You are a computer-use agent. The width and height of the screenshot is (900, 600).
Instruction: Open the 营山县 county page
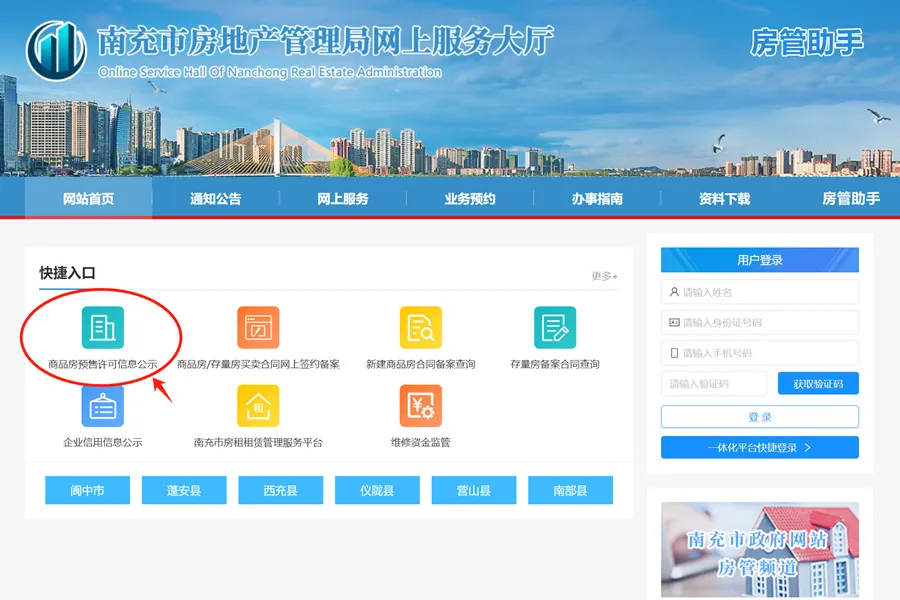point(474,490)
